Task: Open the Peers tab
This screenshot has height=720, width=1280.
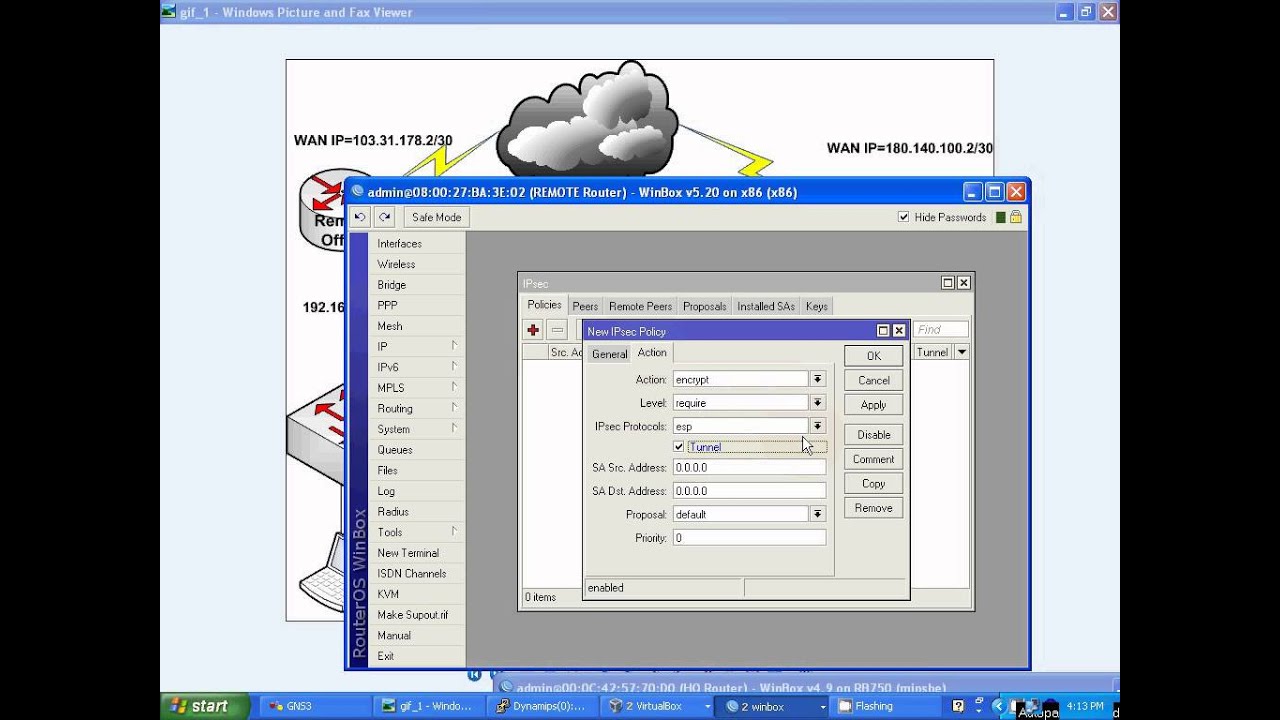Action: [585, 306]
